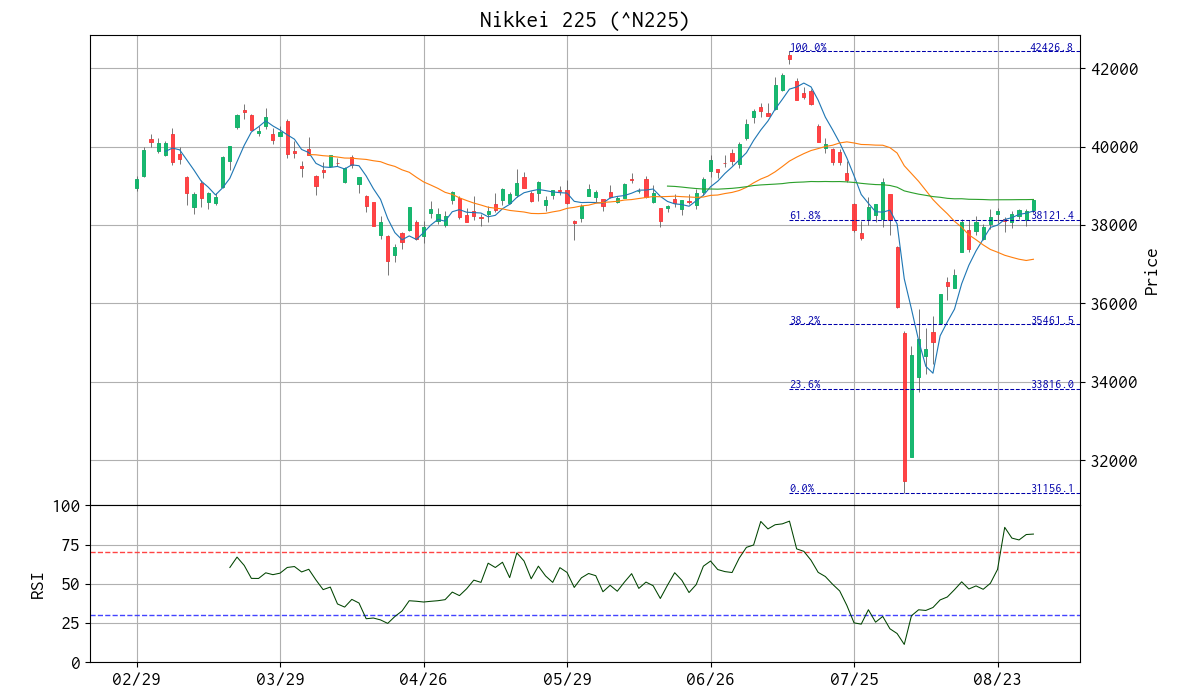Click the 35461.5 Fibonacci price value
Screen dimensions: 1200x697
[x=1052, y=320]
